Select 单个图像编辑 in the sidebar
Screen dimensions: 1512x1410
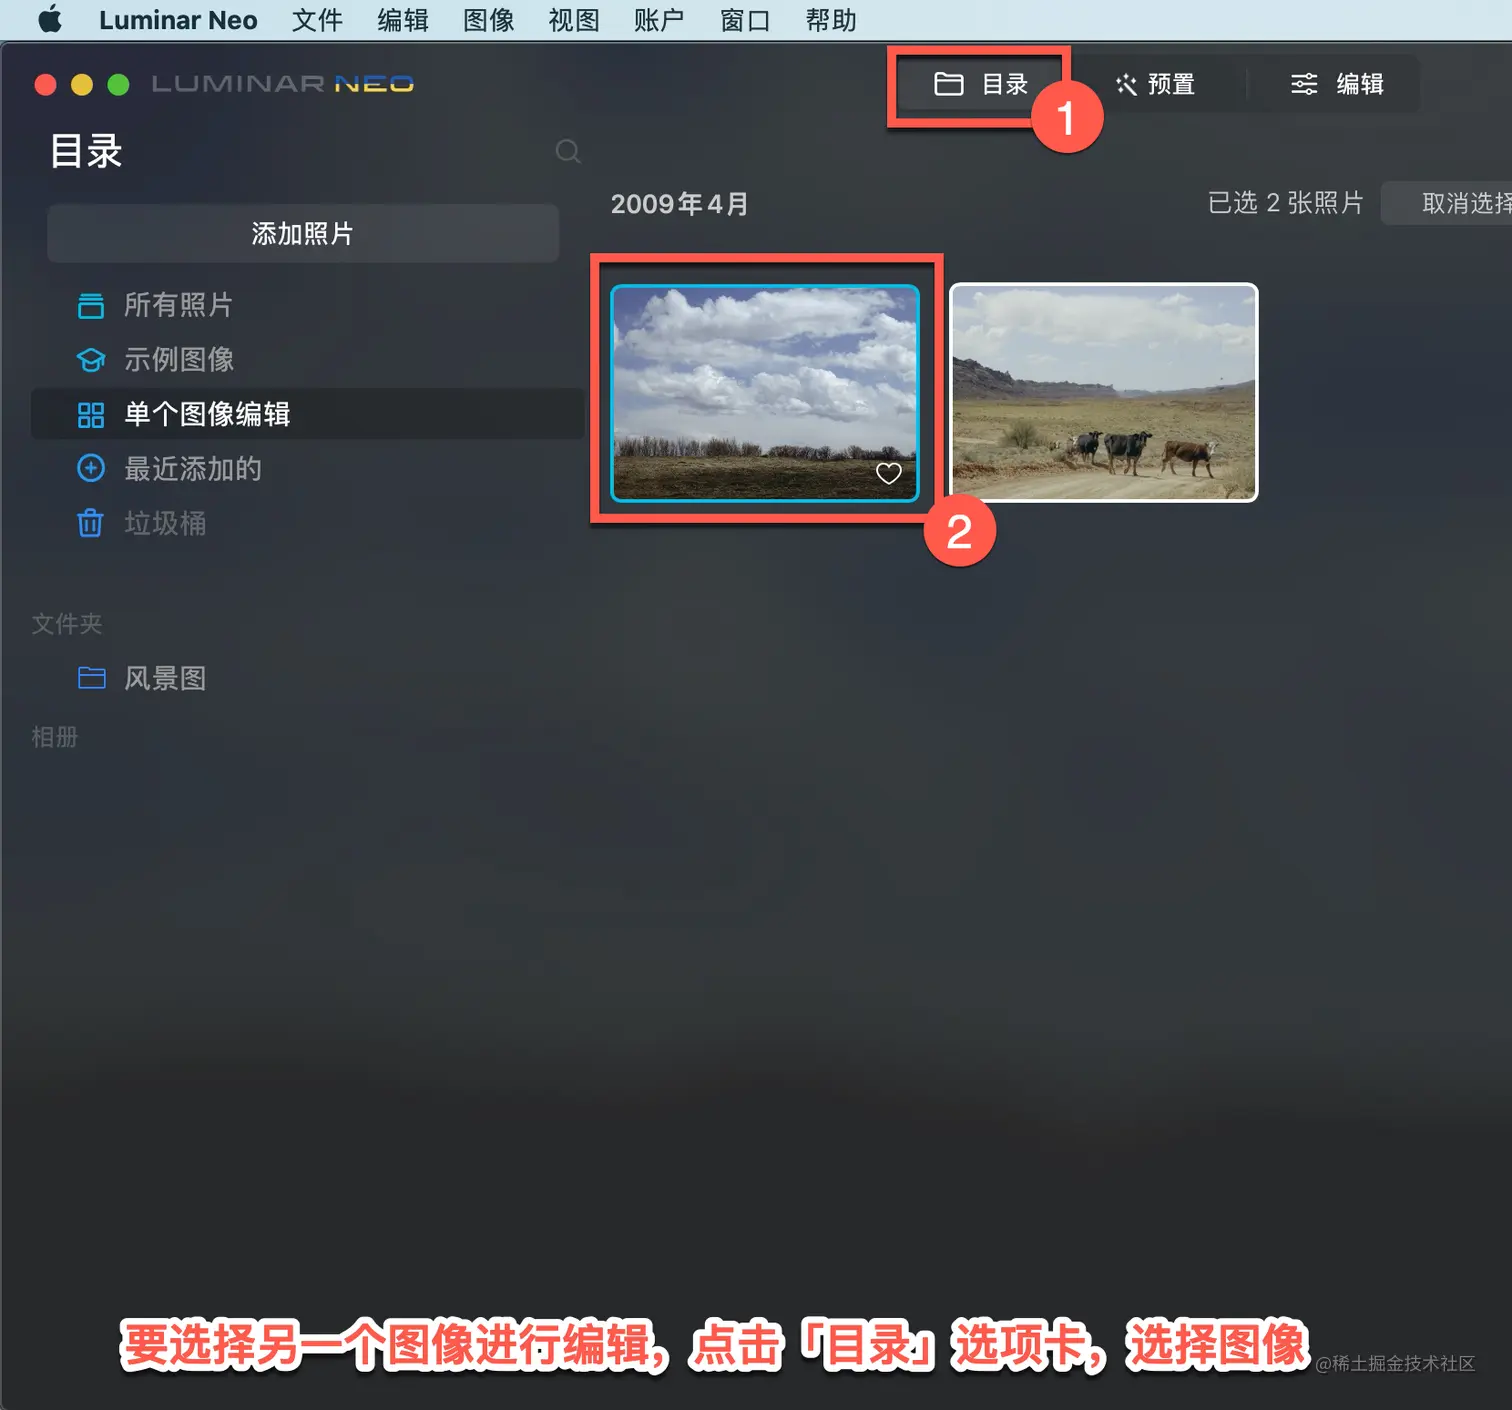(x=308, y=414)
